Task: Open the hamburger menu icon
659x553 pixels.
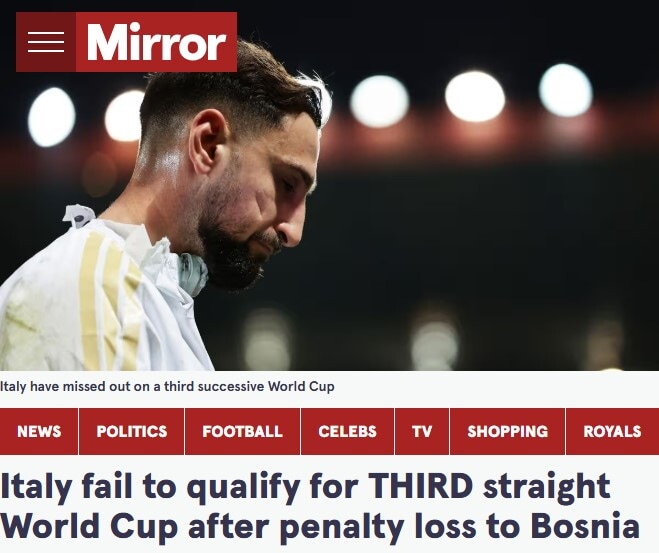Action: pos(46,42)
